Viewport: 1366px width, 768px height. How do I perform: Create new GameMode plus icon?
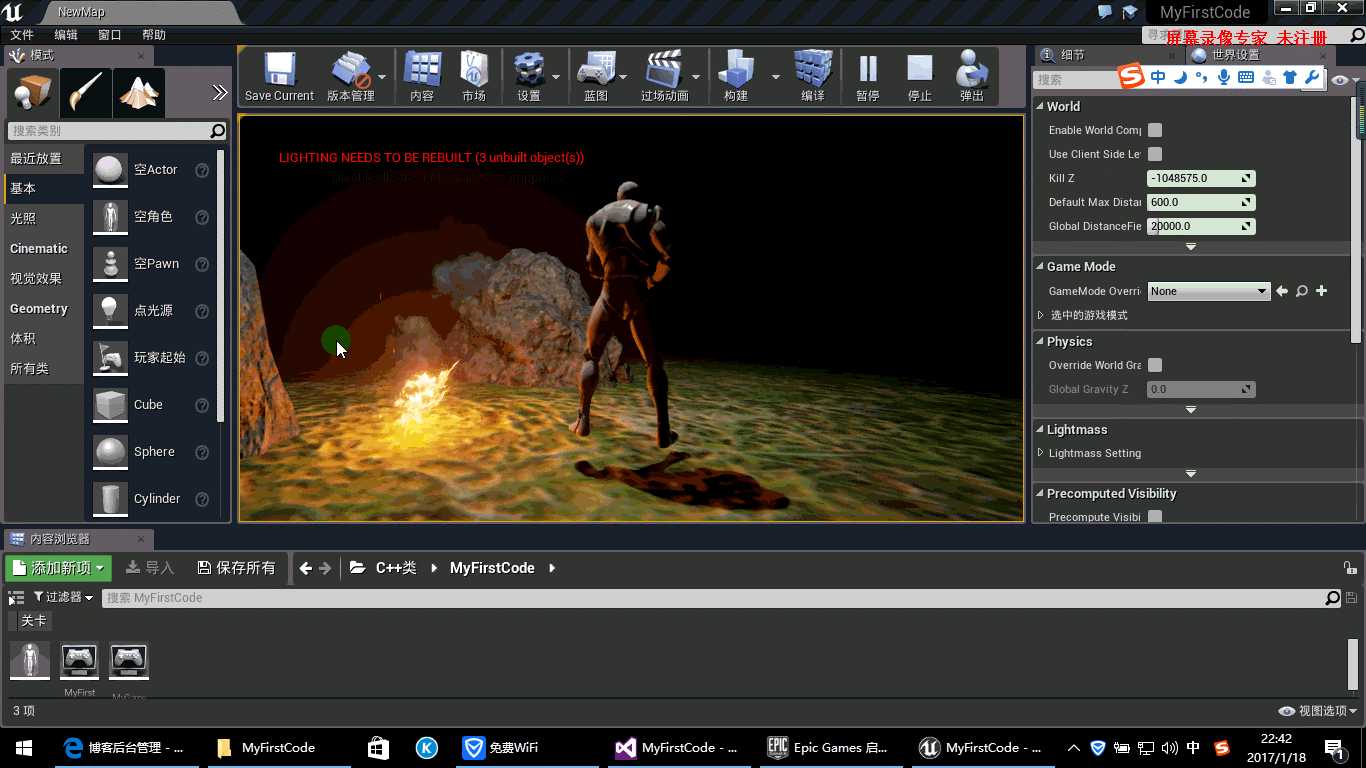[x=1321, y=291]
